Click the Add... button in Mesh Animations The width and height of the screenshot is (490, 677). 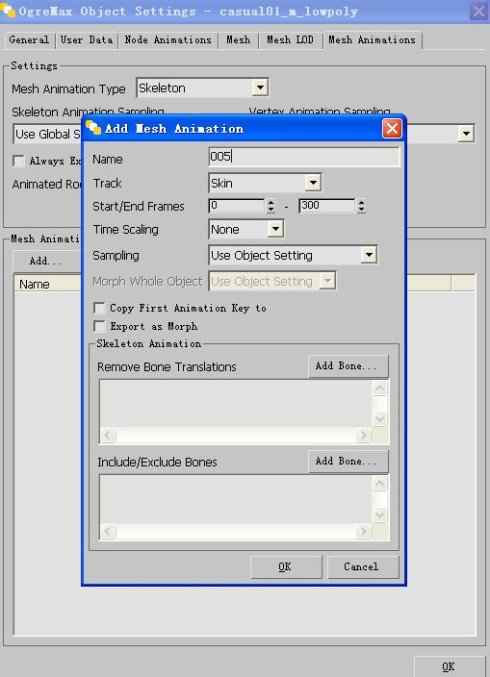pyautogui.click(x=45, y=261)
